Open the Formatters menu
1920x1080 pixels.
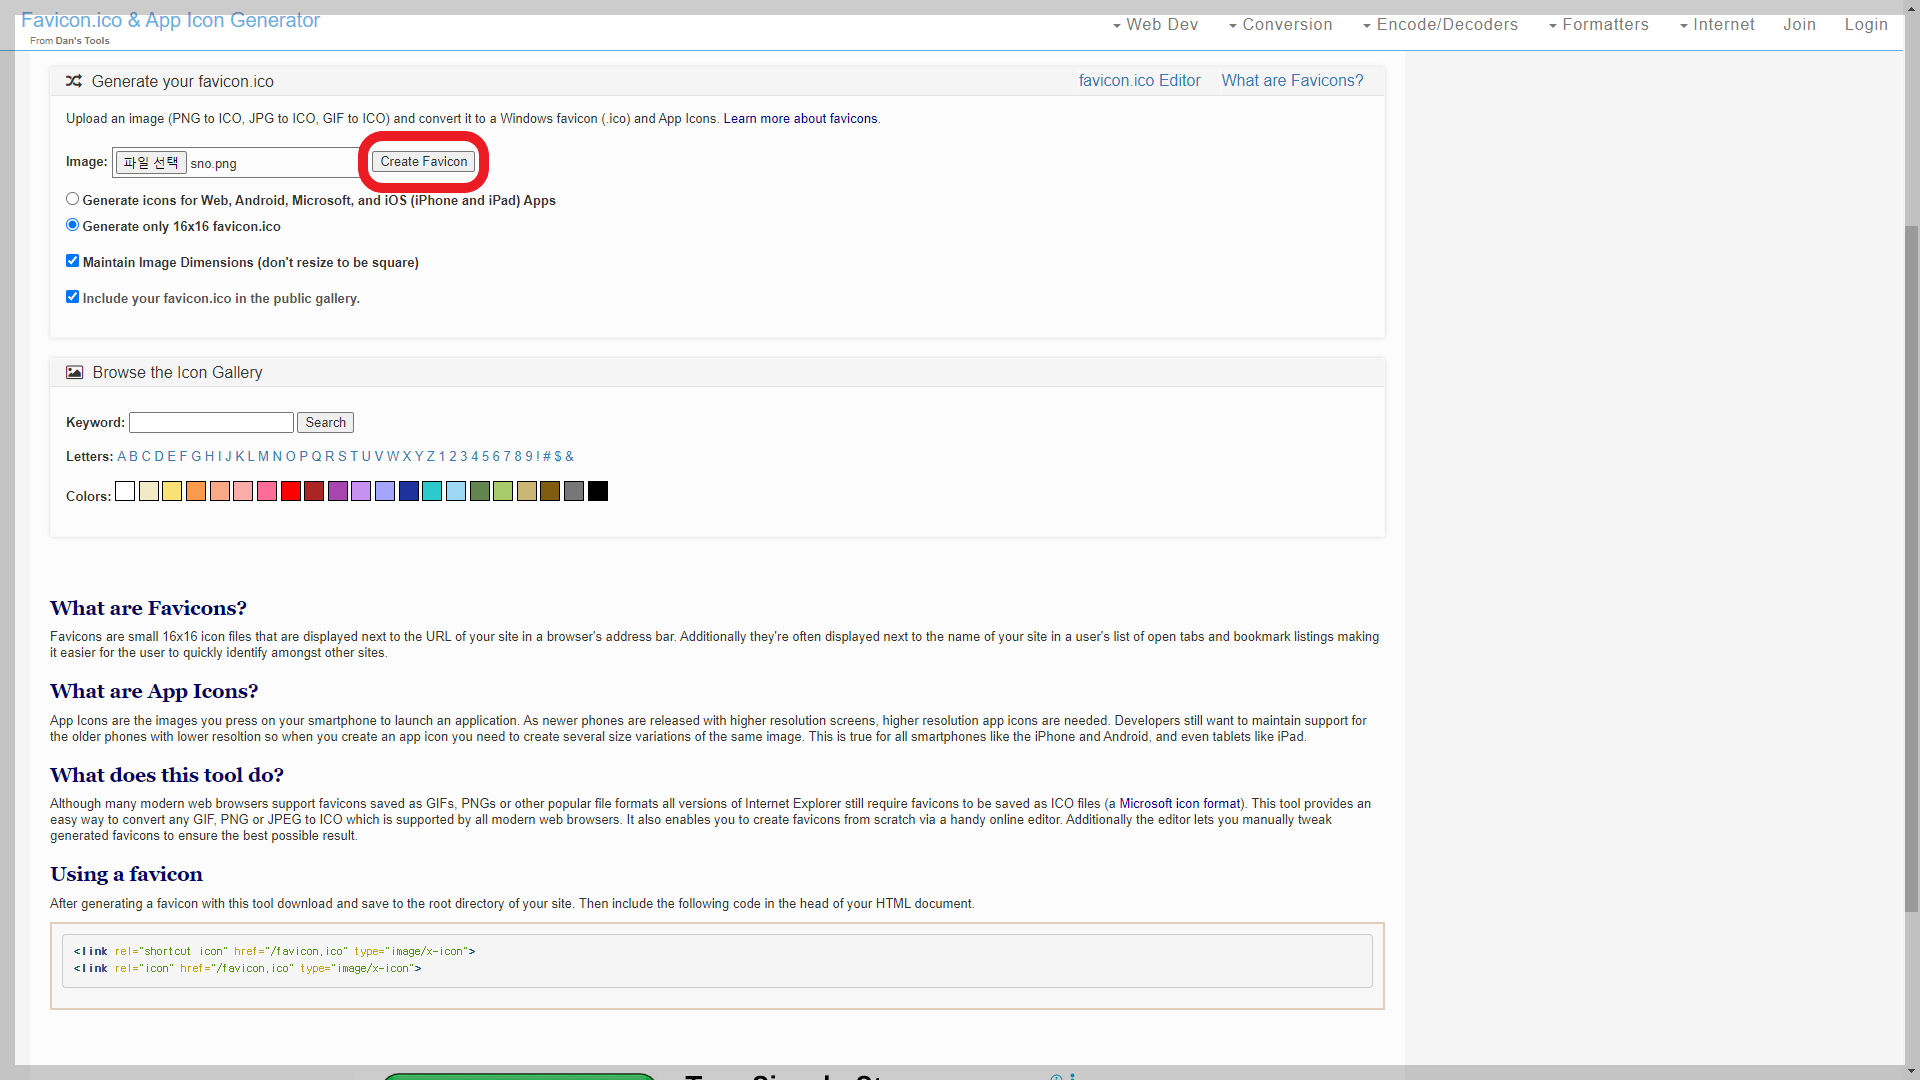1598,25
